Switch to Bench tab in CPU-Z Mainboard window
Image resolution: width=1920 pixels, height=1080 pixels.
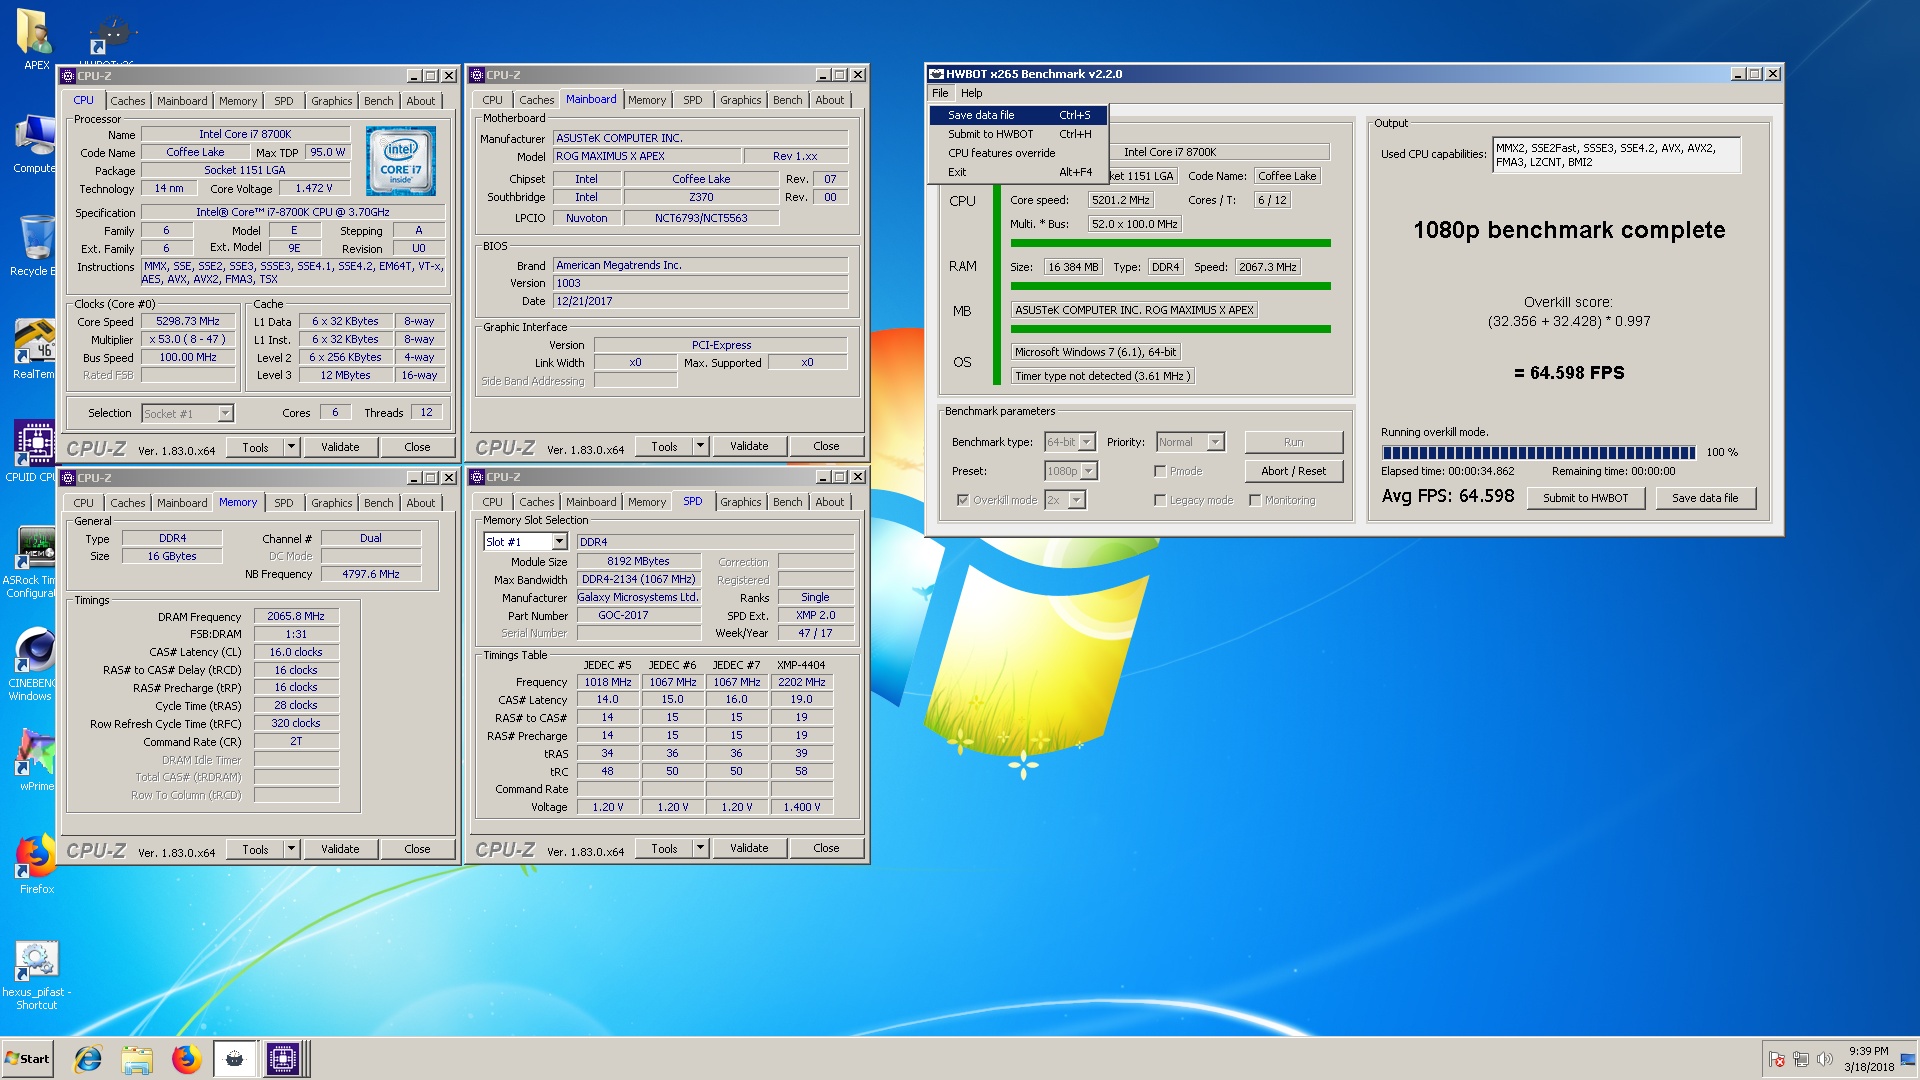pos(787,100)
